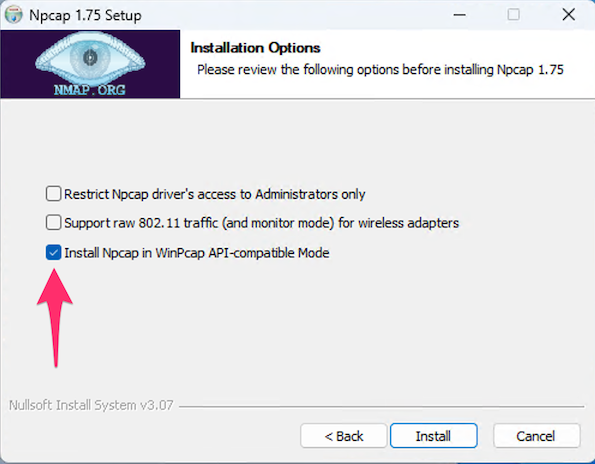Uncheck the WinPcap API-compatible Mode checkbox

point(53,252)
